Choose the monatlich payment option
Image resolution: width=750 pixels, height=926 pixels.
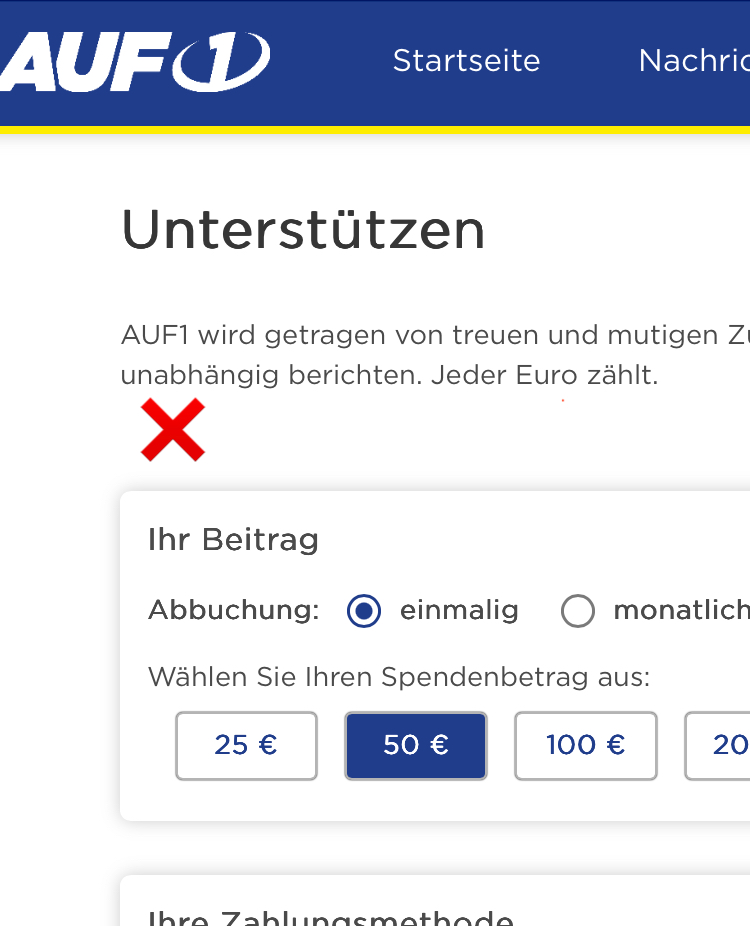coord(578,610)
